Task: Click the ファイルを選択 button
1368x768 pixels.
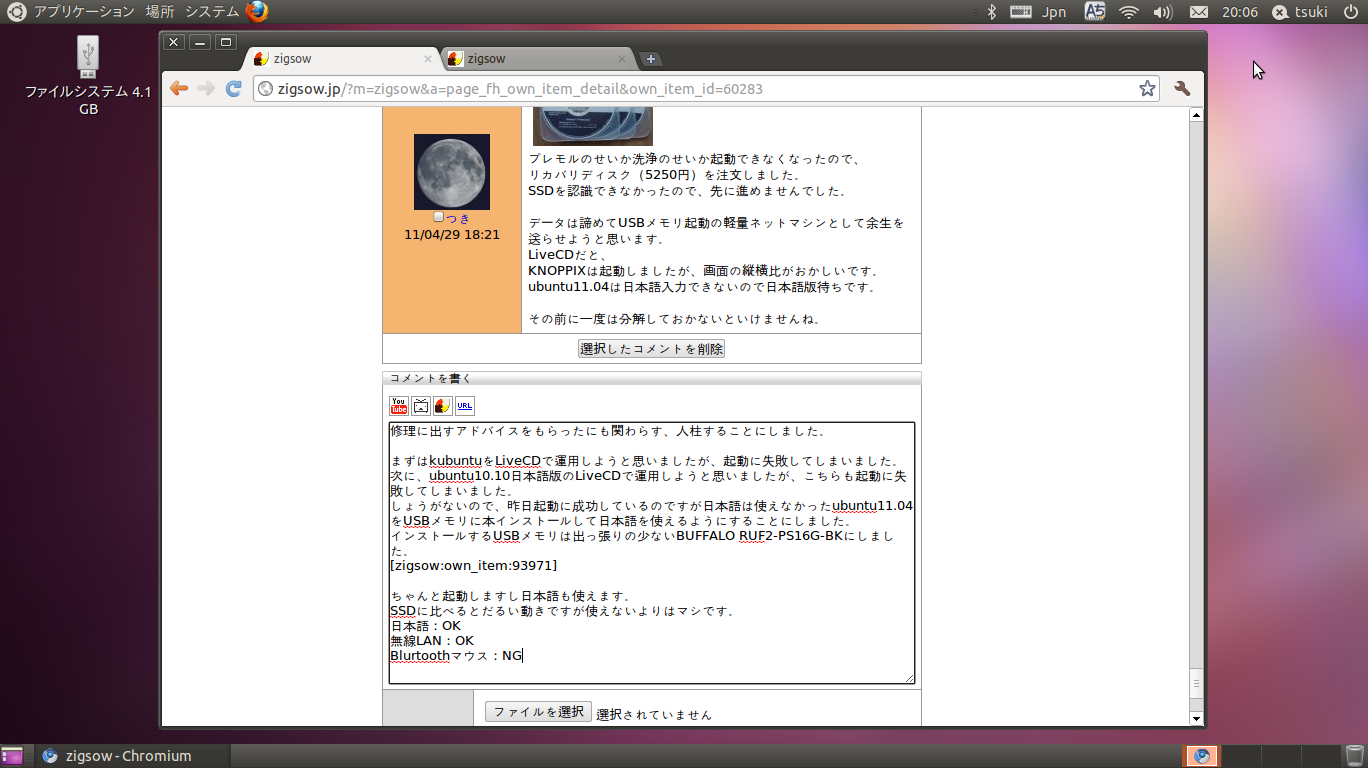Action: 538,712
